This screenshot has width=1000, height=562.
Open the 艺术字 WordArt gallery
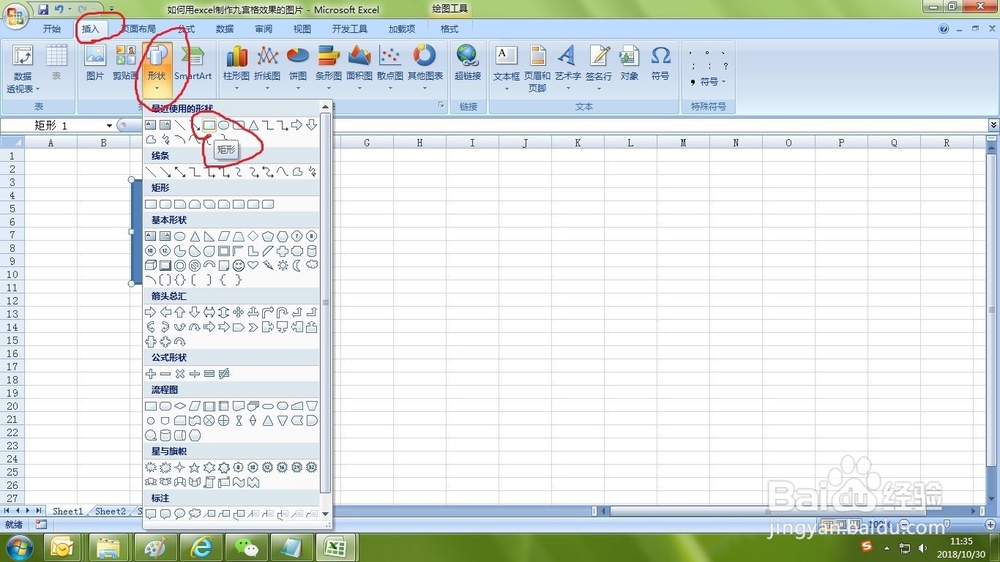tap(568, 69)
